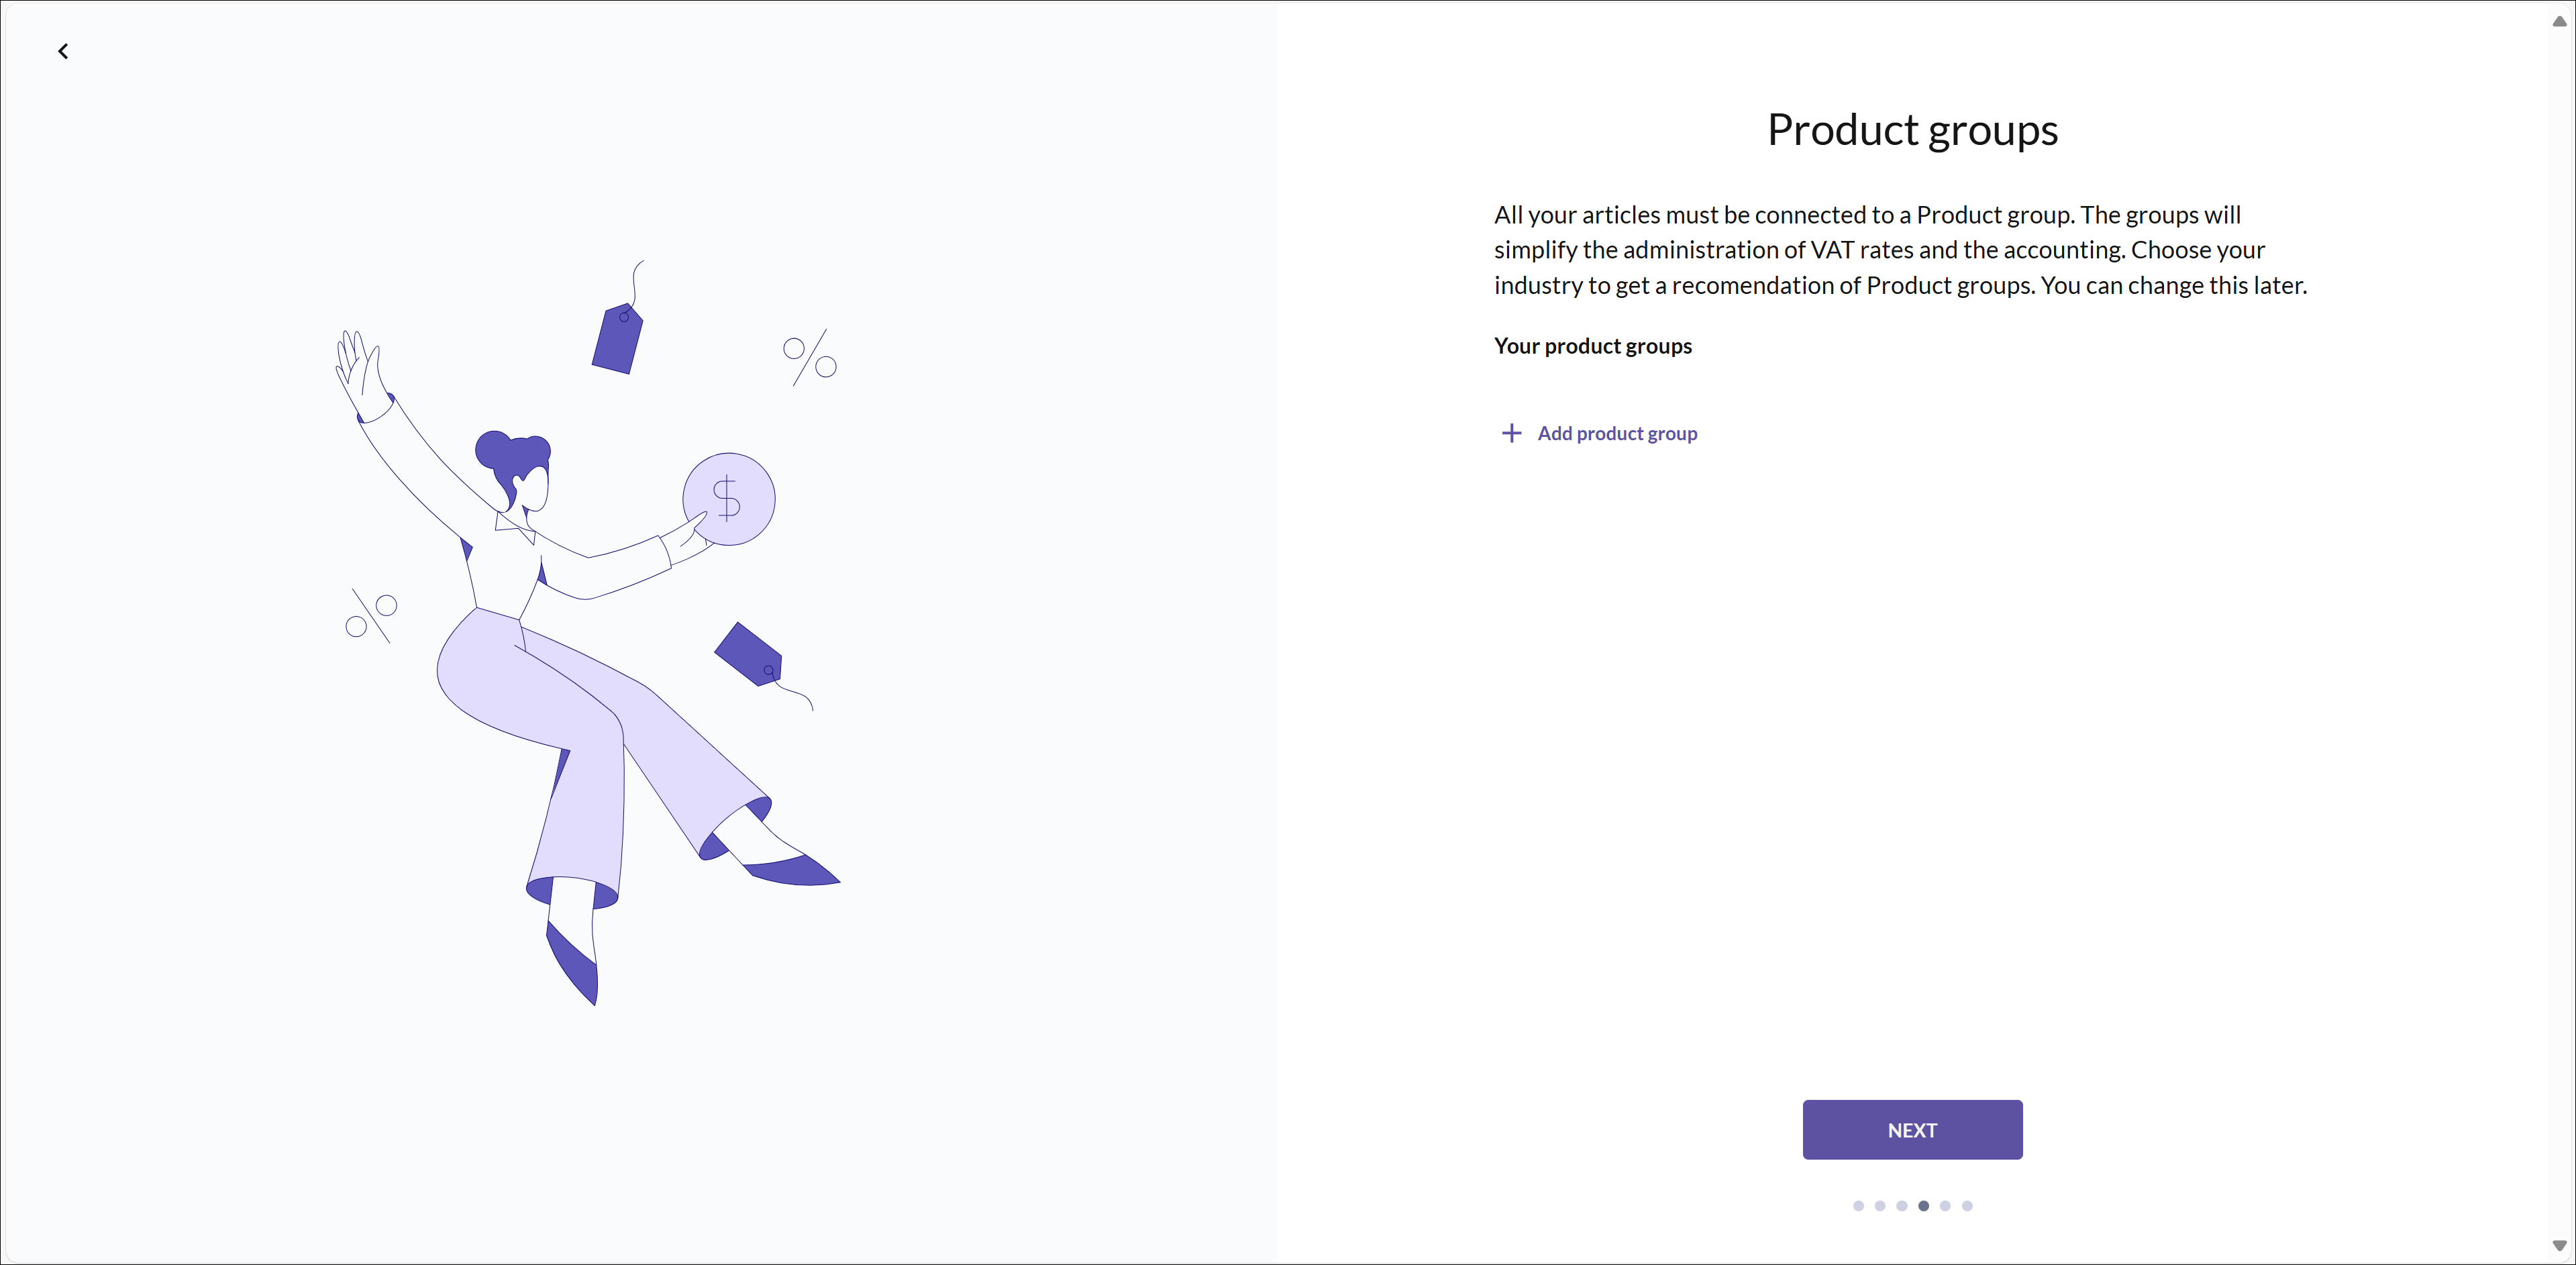Click the upper-right percent sign graphic
Viewport: 2576px width, 1265px height.
click(x=810, y=357)
